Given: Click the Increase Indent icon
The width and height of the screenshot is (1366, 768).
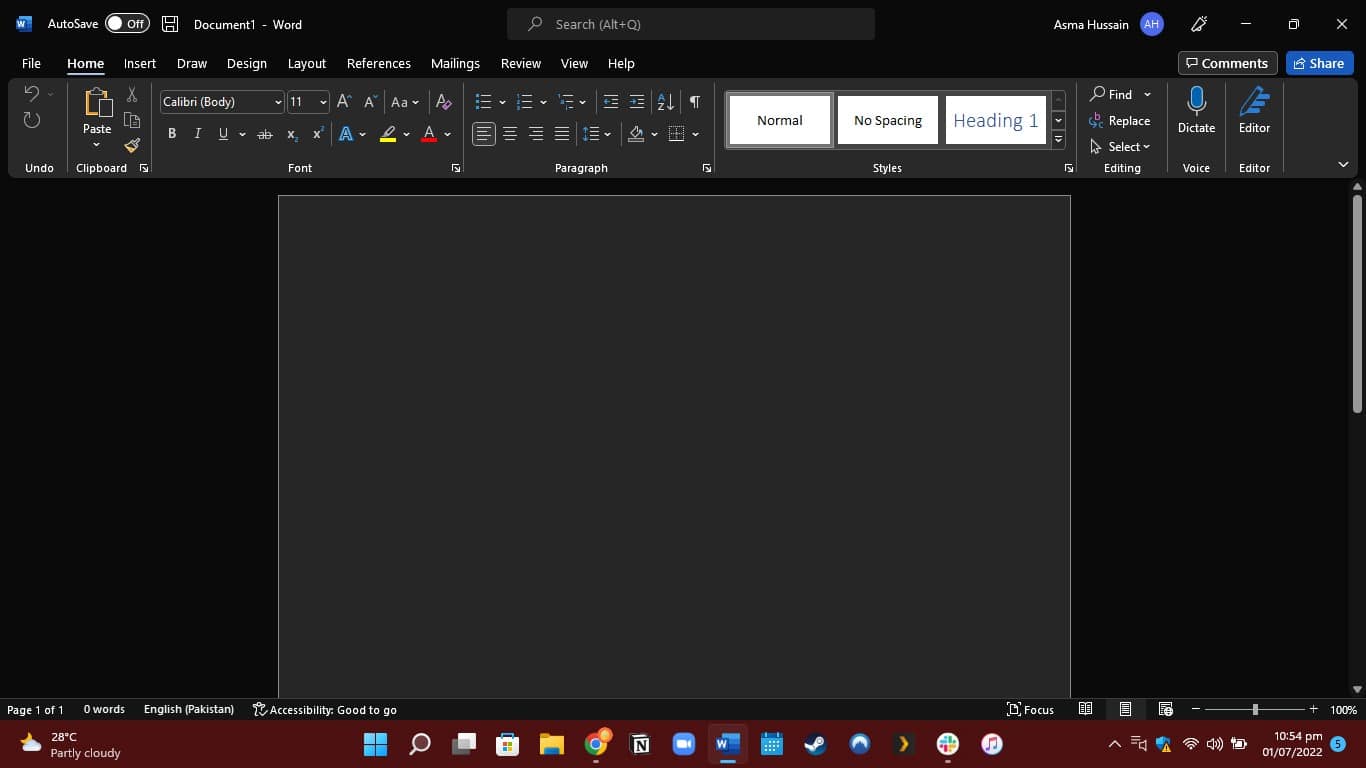Looking at the screenshot, I should coord(637,102).
